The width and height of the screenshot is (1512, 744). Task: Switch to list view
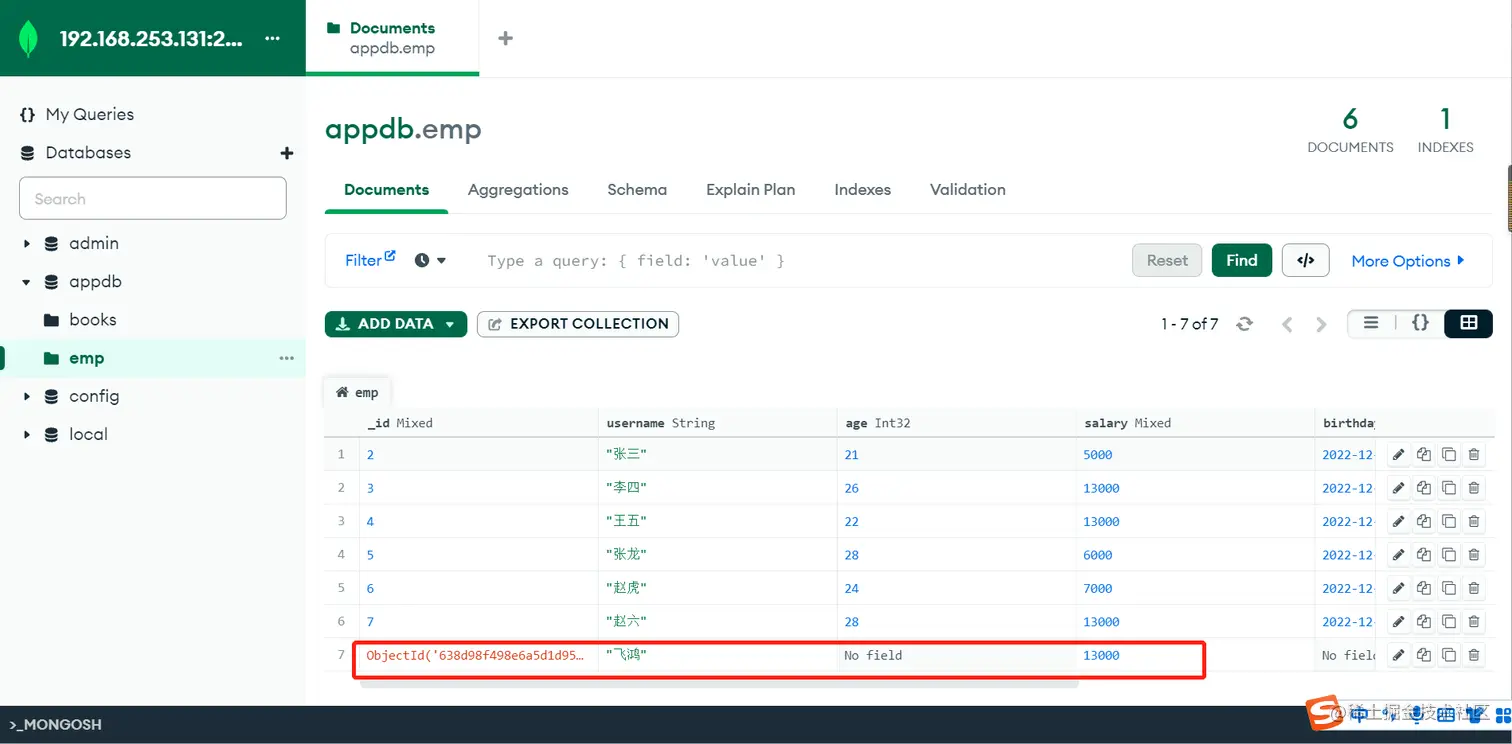point(1371,323)
